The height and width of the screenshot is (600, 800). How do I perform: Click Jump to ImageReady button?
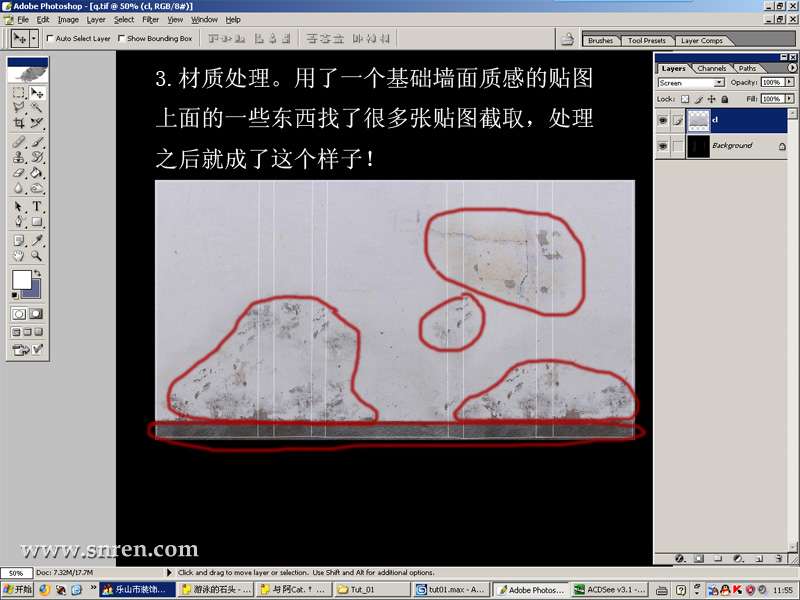tap(28, 350)
